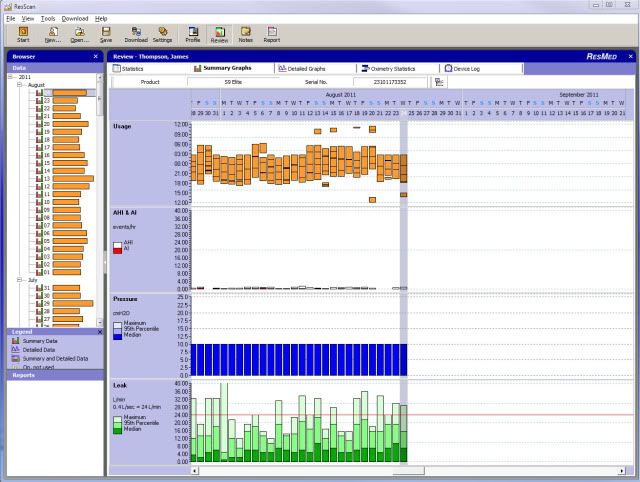The height and width of the screenshot is (482, 640).
Task: Select the Review toolbar icon
Action: click(219, 35)
